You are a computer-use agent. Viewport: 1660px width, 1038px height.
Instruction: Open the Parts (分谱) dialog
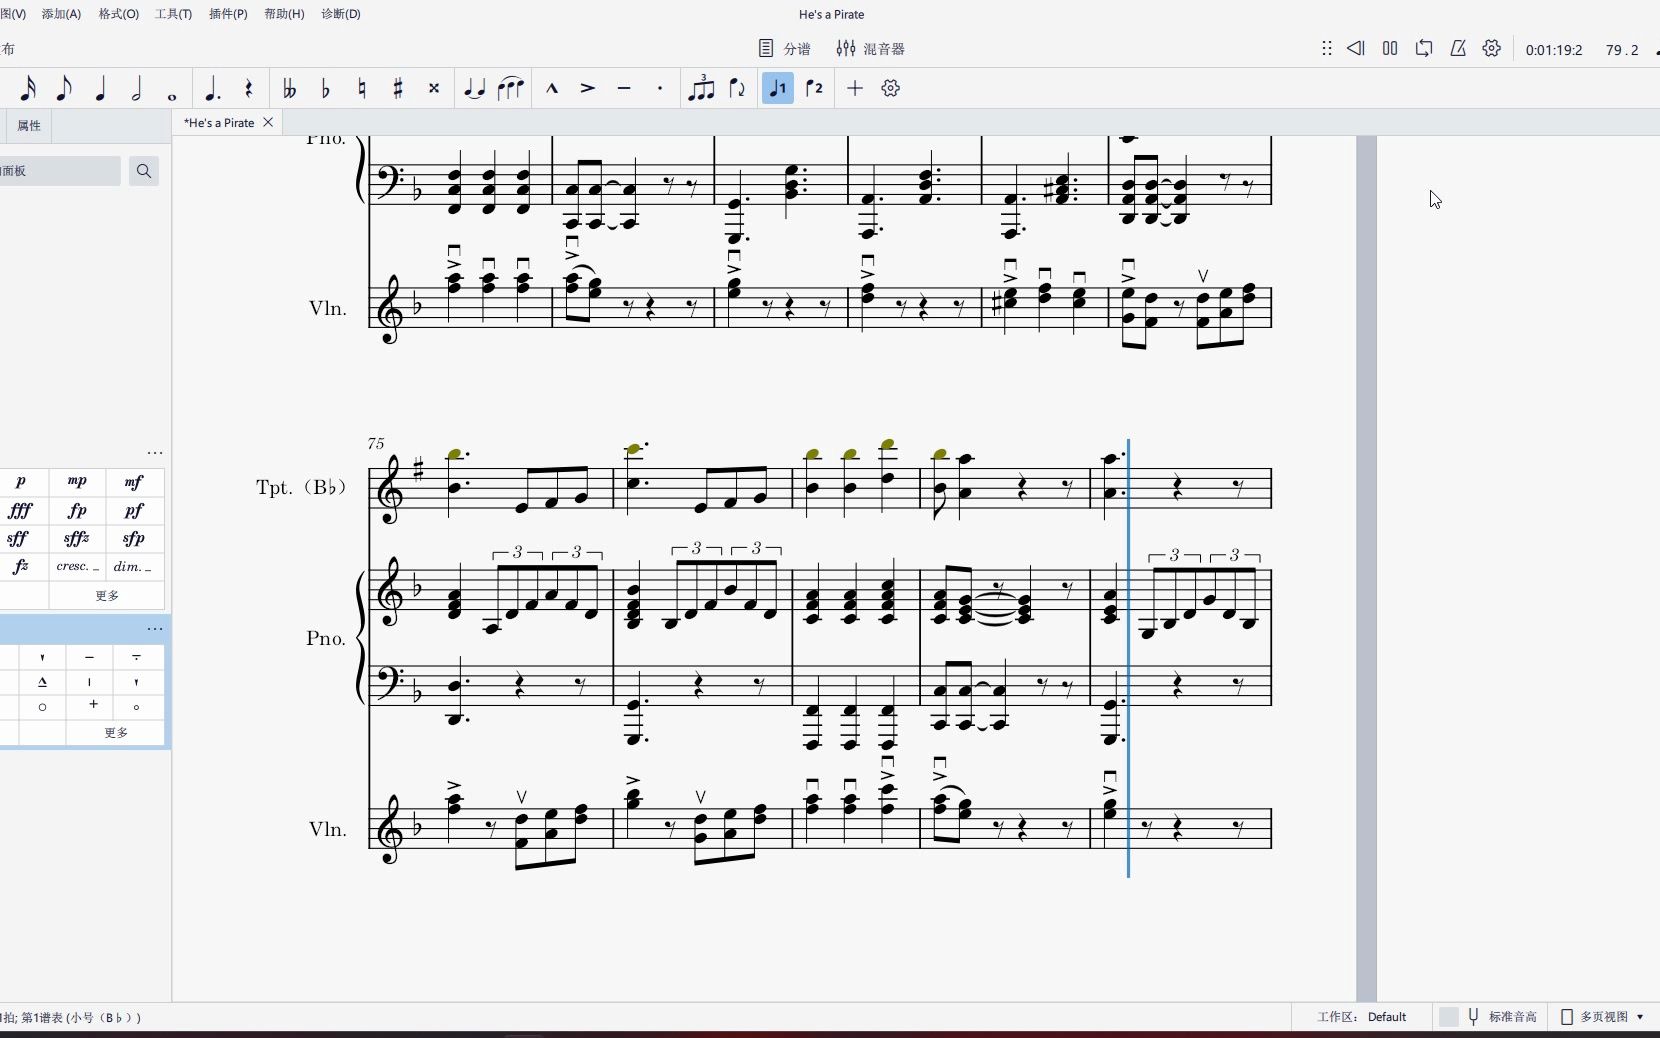(x=784, y=48)
